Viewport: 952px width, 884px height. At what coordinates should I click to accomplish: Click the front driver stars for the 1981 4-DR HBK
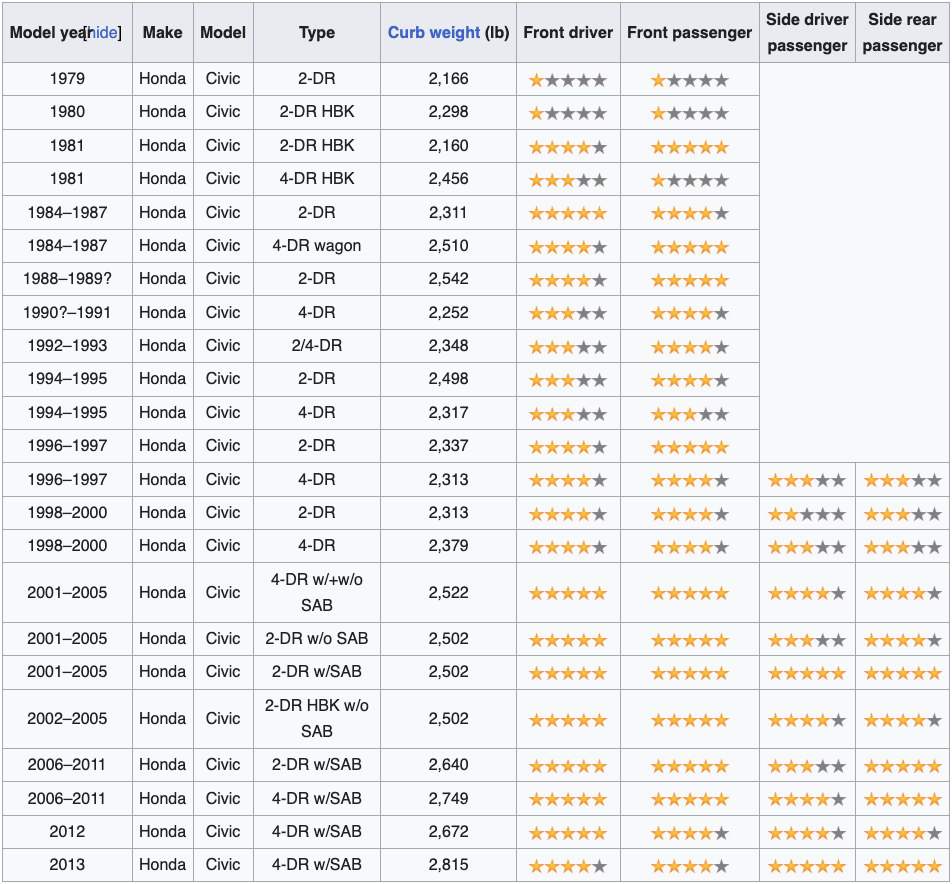click(x=567, y=179)
